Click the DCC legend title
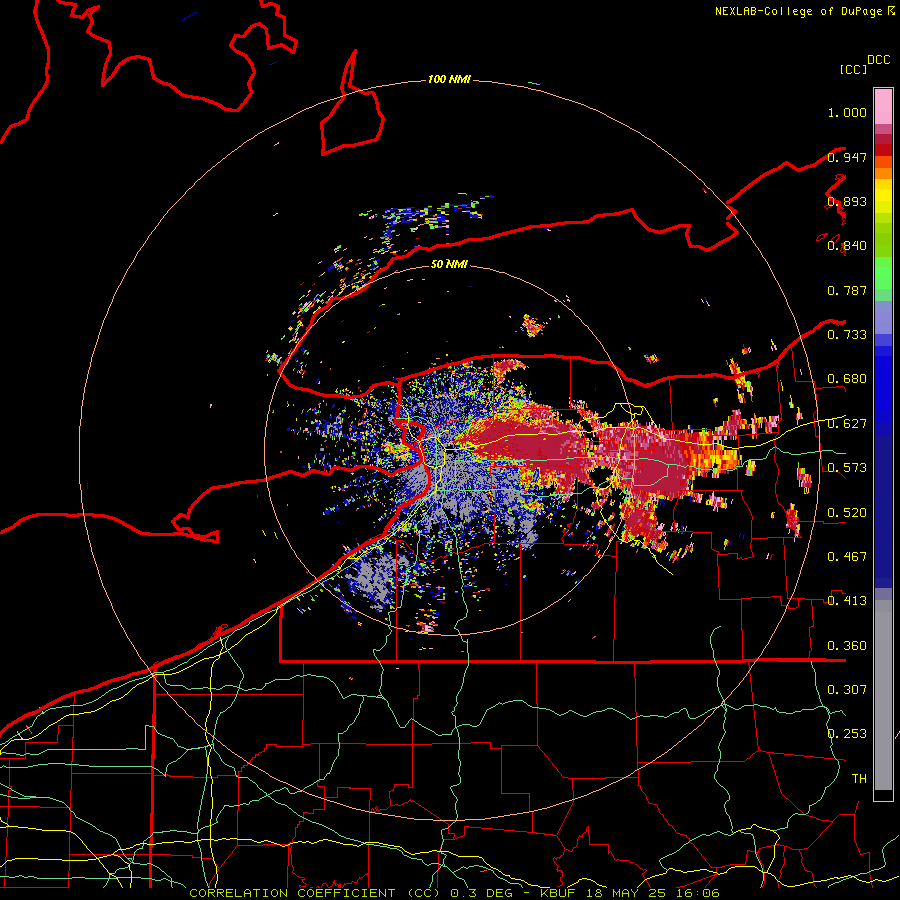 [879, 59]
